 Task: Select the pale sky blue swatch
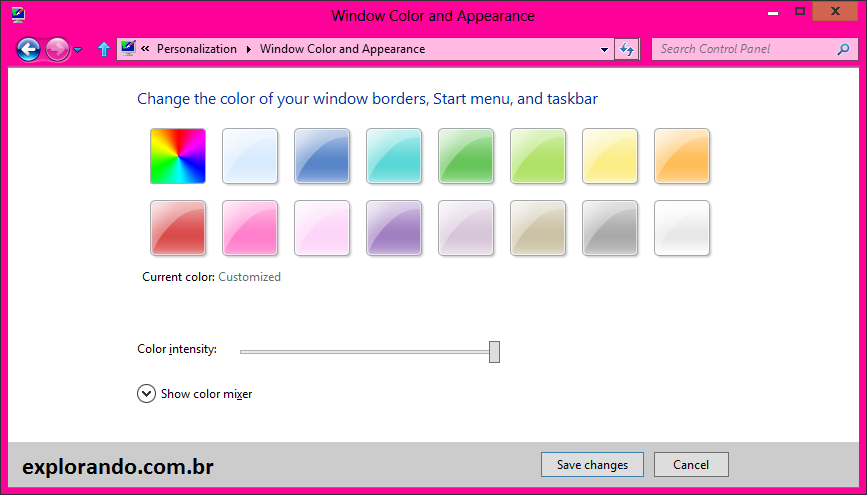(x=250, y=156)
